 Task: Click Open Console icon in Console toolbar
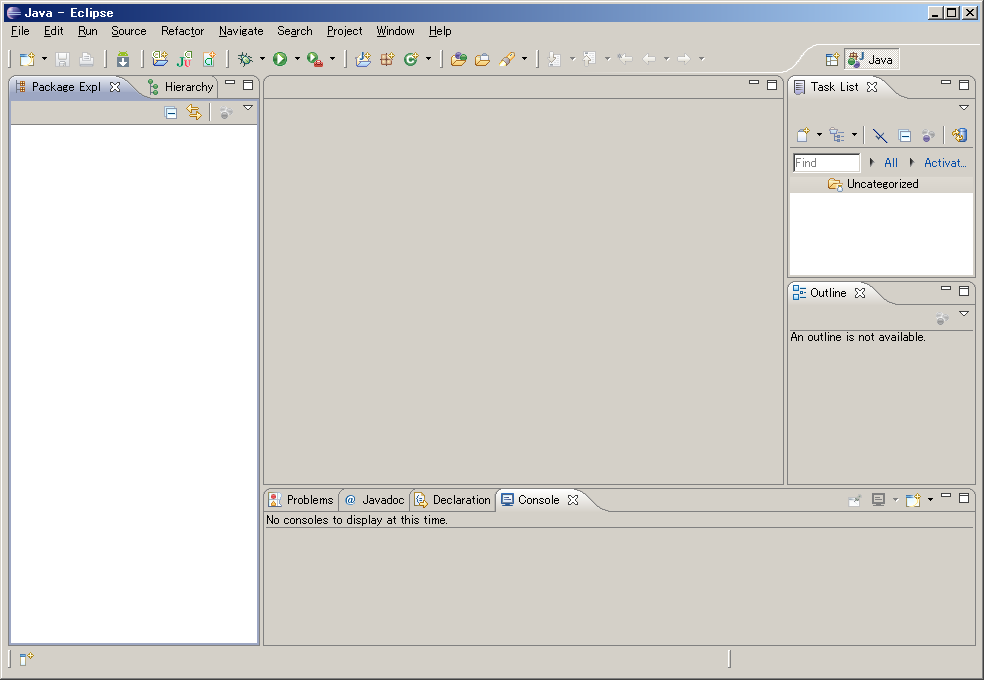pos(913,500)
